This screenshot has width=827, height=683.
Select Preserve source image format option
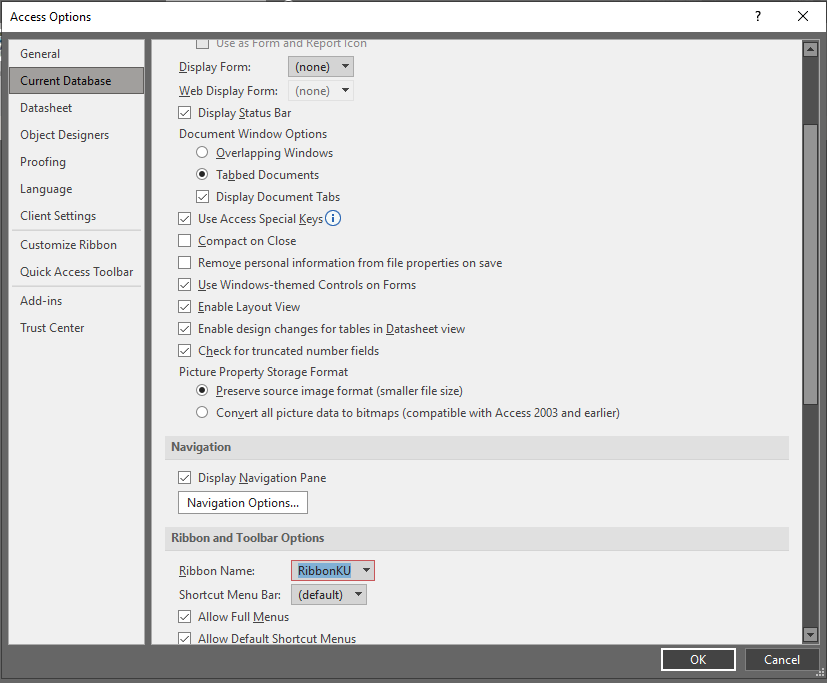[x=202, y=390]
